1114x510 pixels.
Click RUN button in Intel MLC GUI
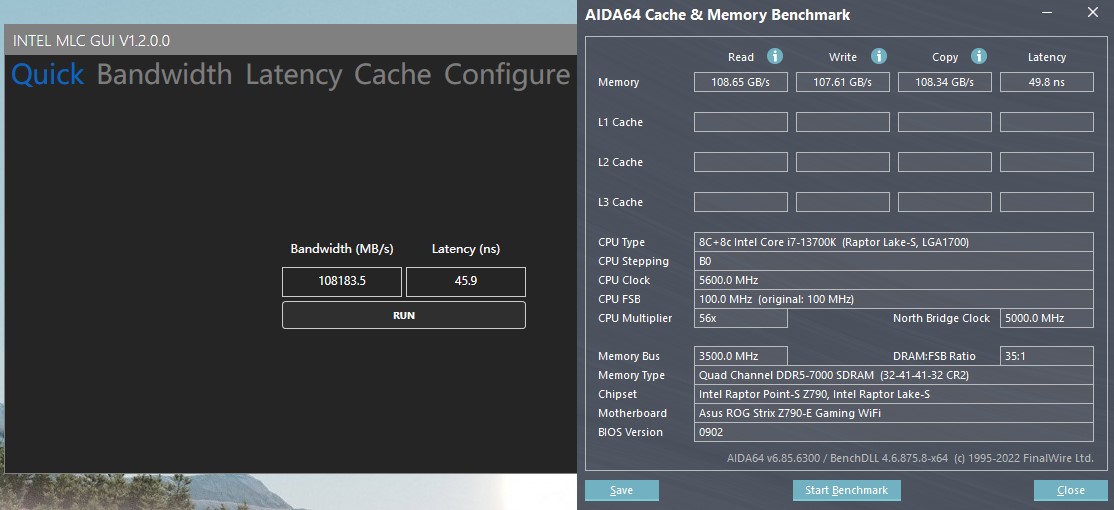[x=404, y=315]
